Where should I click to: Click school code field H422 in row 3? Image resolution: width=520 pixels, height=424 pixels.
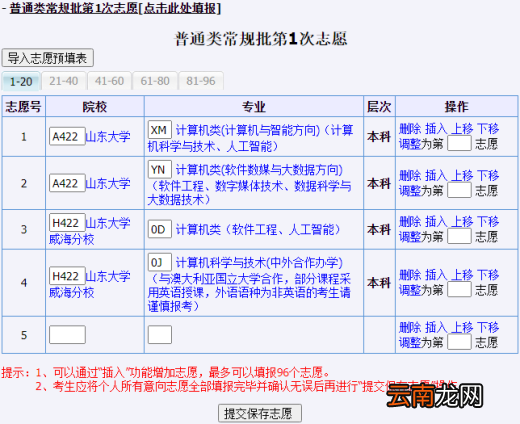pyautogui.click(x=67, y=223)
